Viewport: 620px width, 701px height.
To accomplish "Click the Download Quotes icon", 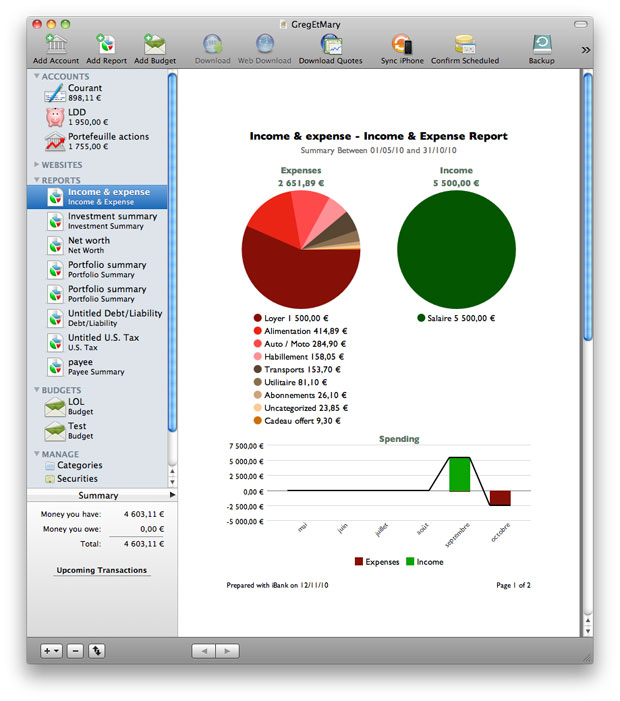I will pyautogui.click(x=331, y=44).
